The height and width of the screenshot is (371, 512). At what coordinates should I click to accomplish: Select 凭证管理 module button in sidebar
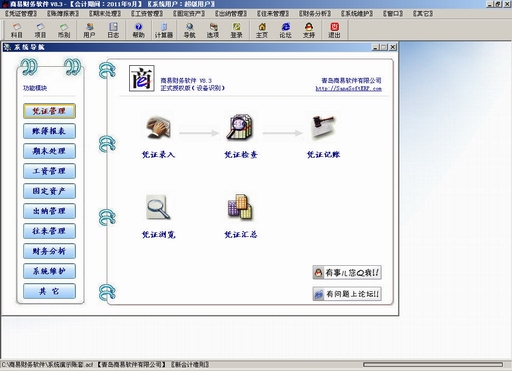coord(49,111)
